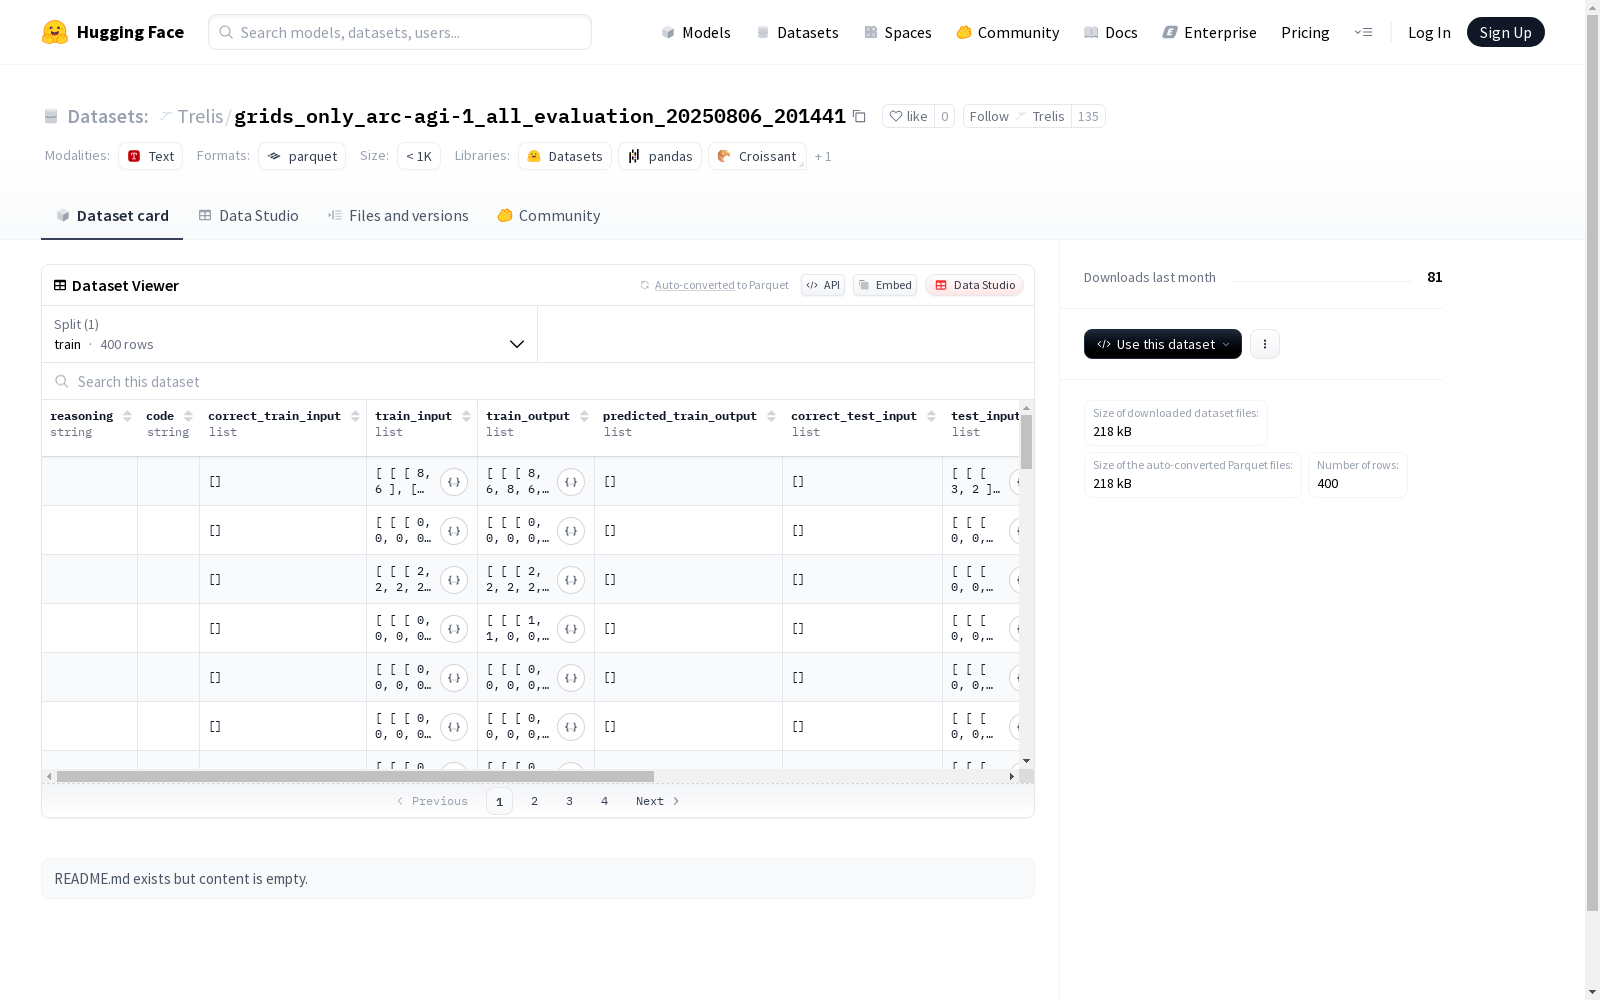Viewport: 1600px width, 1000px height.
Task: Sort by the reasoning column
Action: (x=127, y=416)
